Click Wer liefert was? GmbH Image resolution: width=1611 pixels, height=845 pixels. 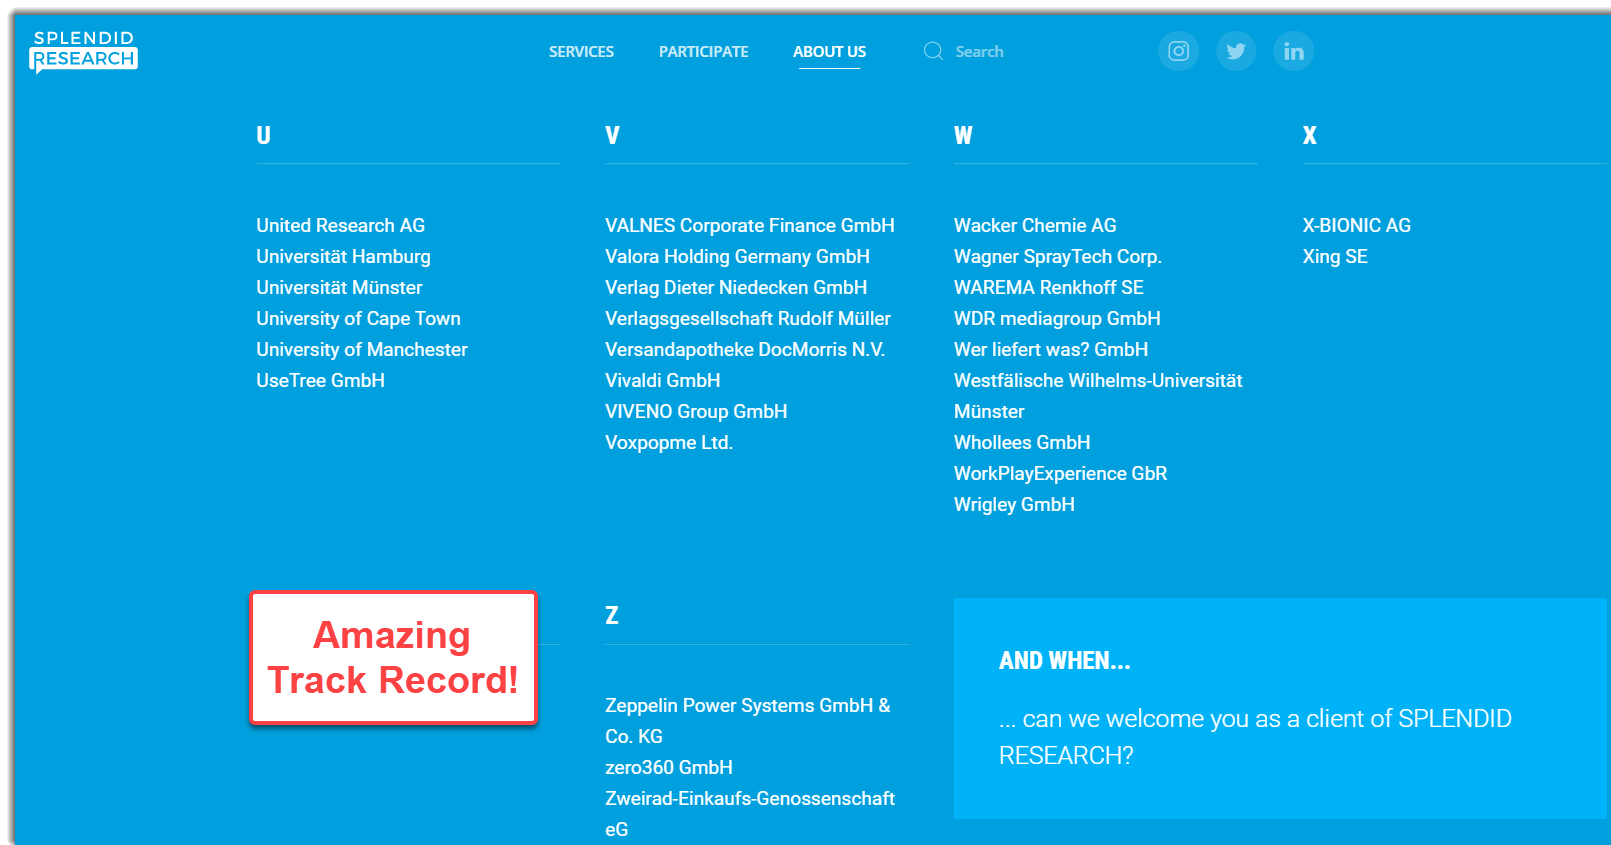coord(1050,350)
